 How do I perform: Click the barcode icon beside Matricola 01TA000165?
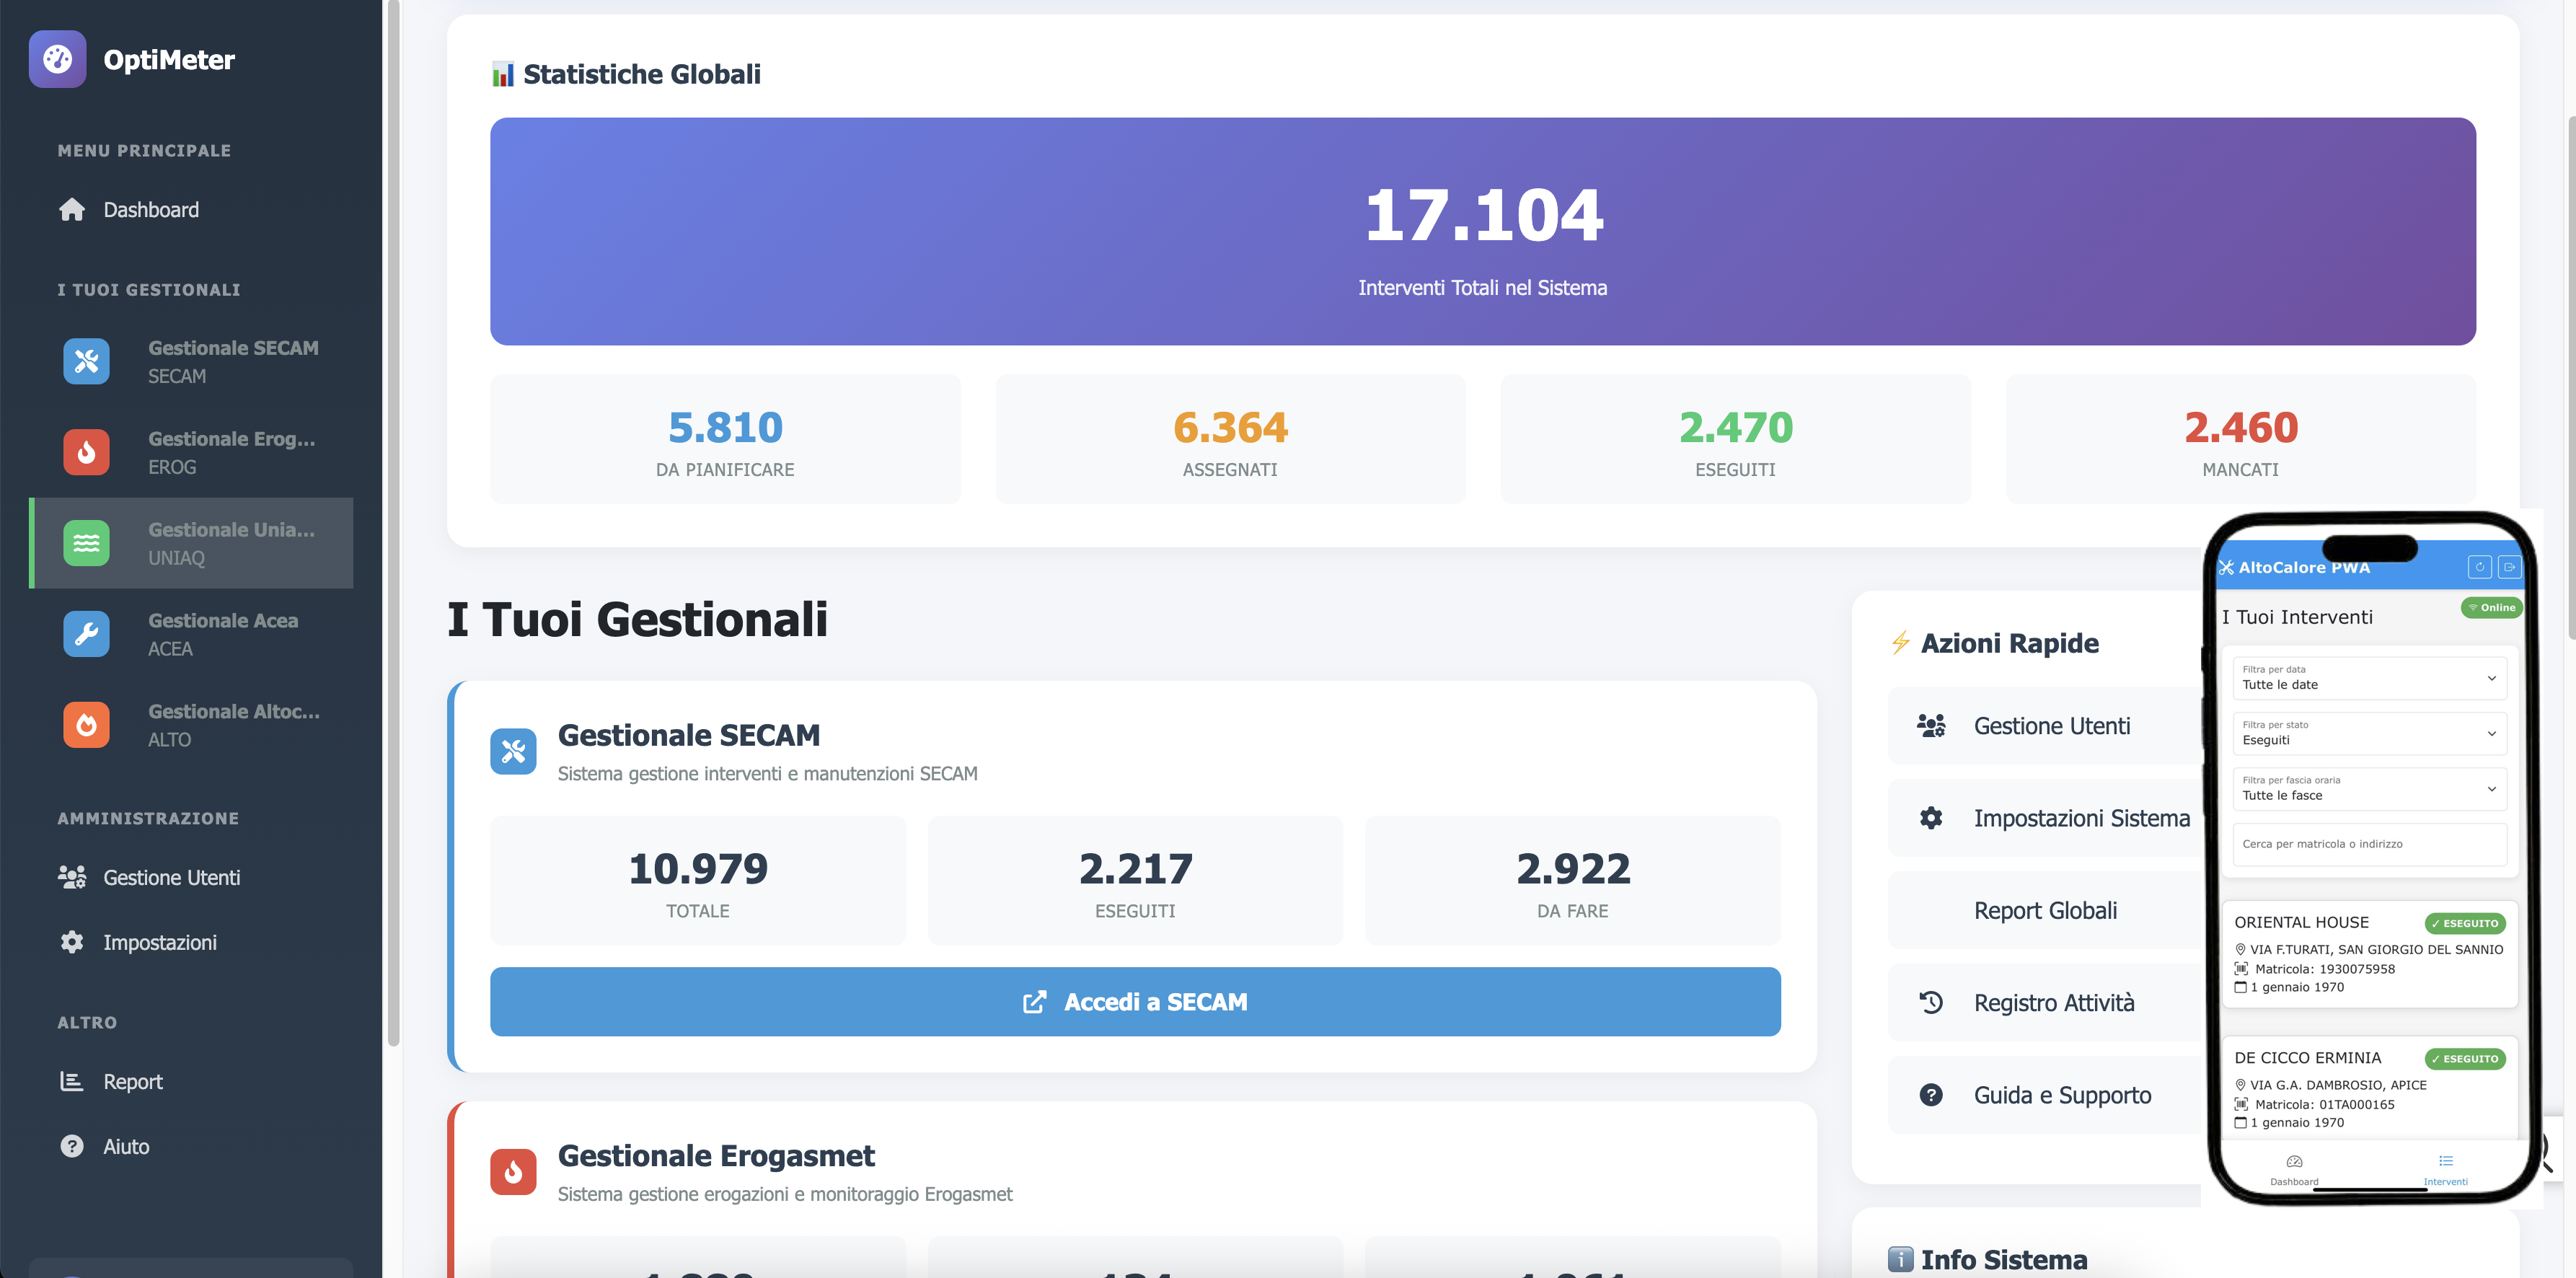pos(2241,1104)
